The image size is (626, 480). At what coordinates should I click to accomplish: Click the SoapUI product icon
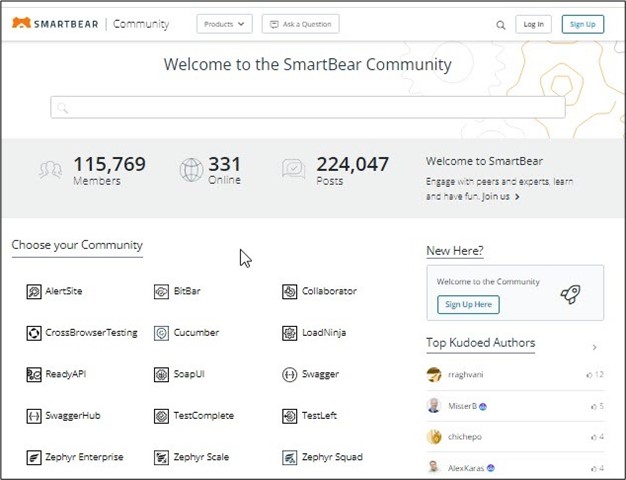(162, 375)
